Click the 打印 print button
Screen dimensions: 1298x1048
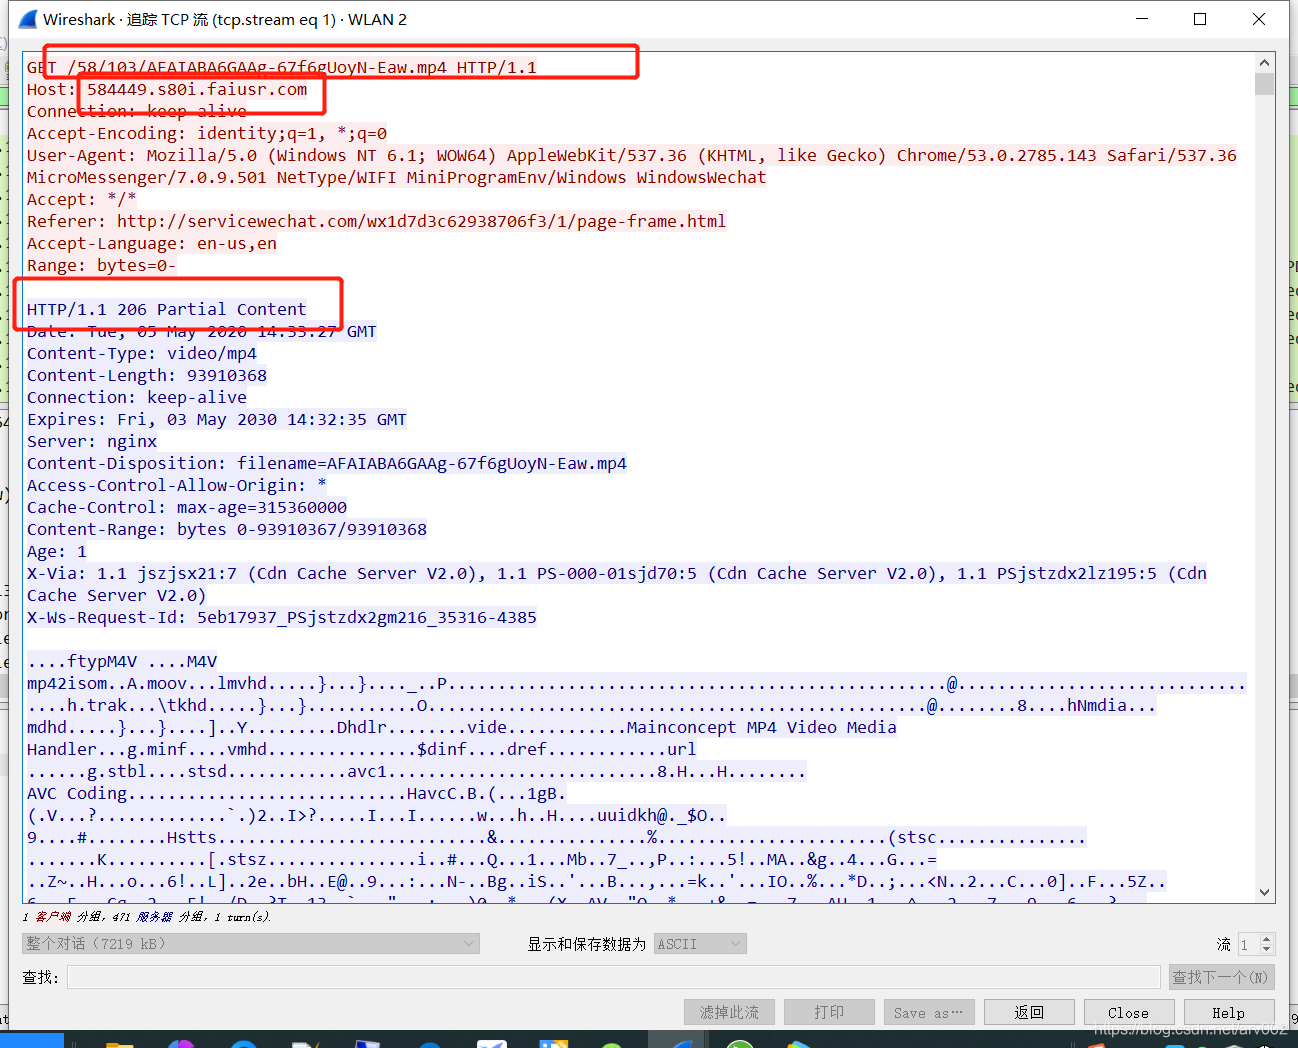click(x=829, y=1012)
